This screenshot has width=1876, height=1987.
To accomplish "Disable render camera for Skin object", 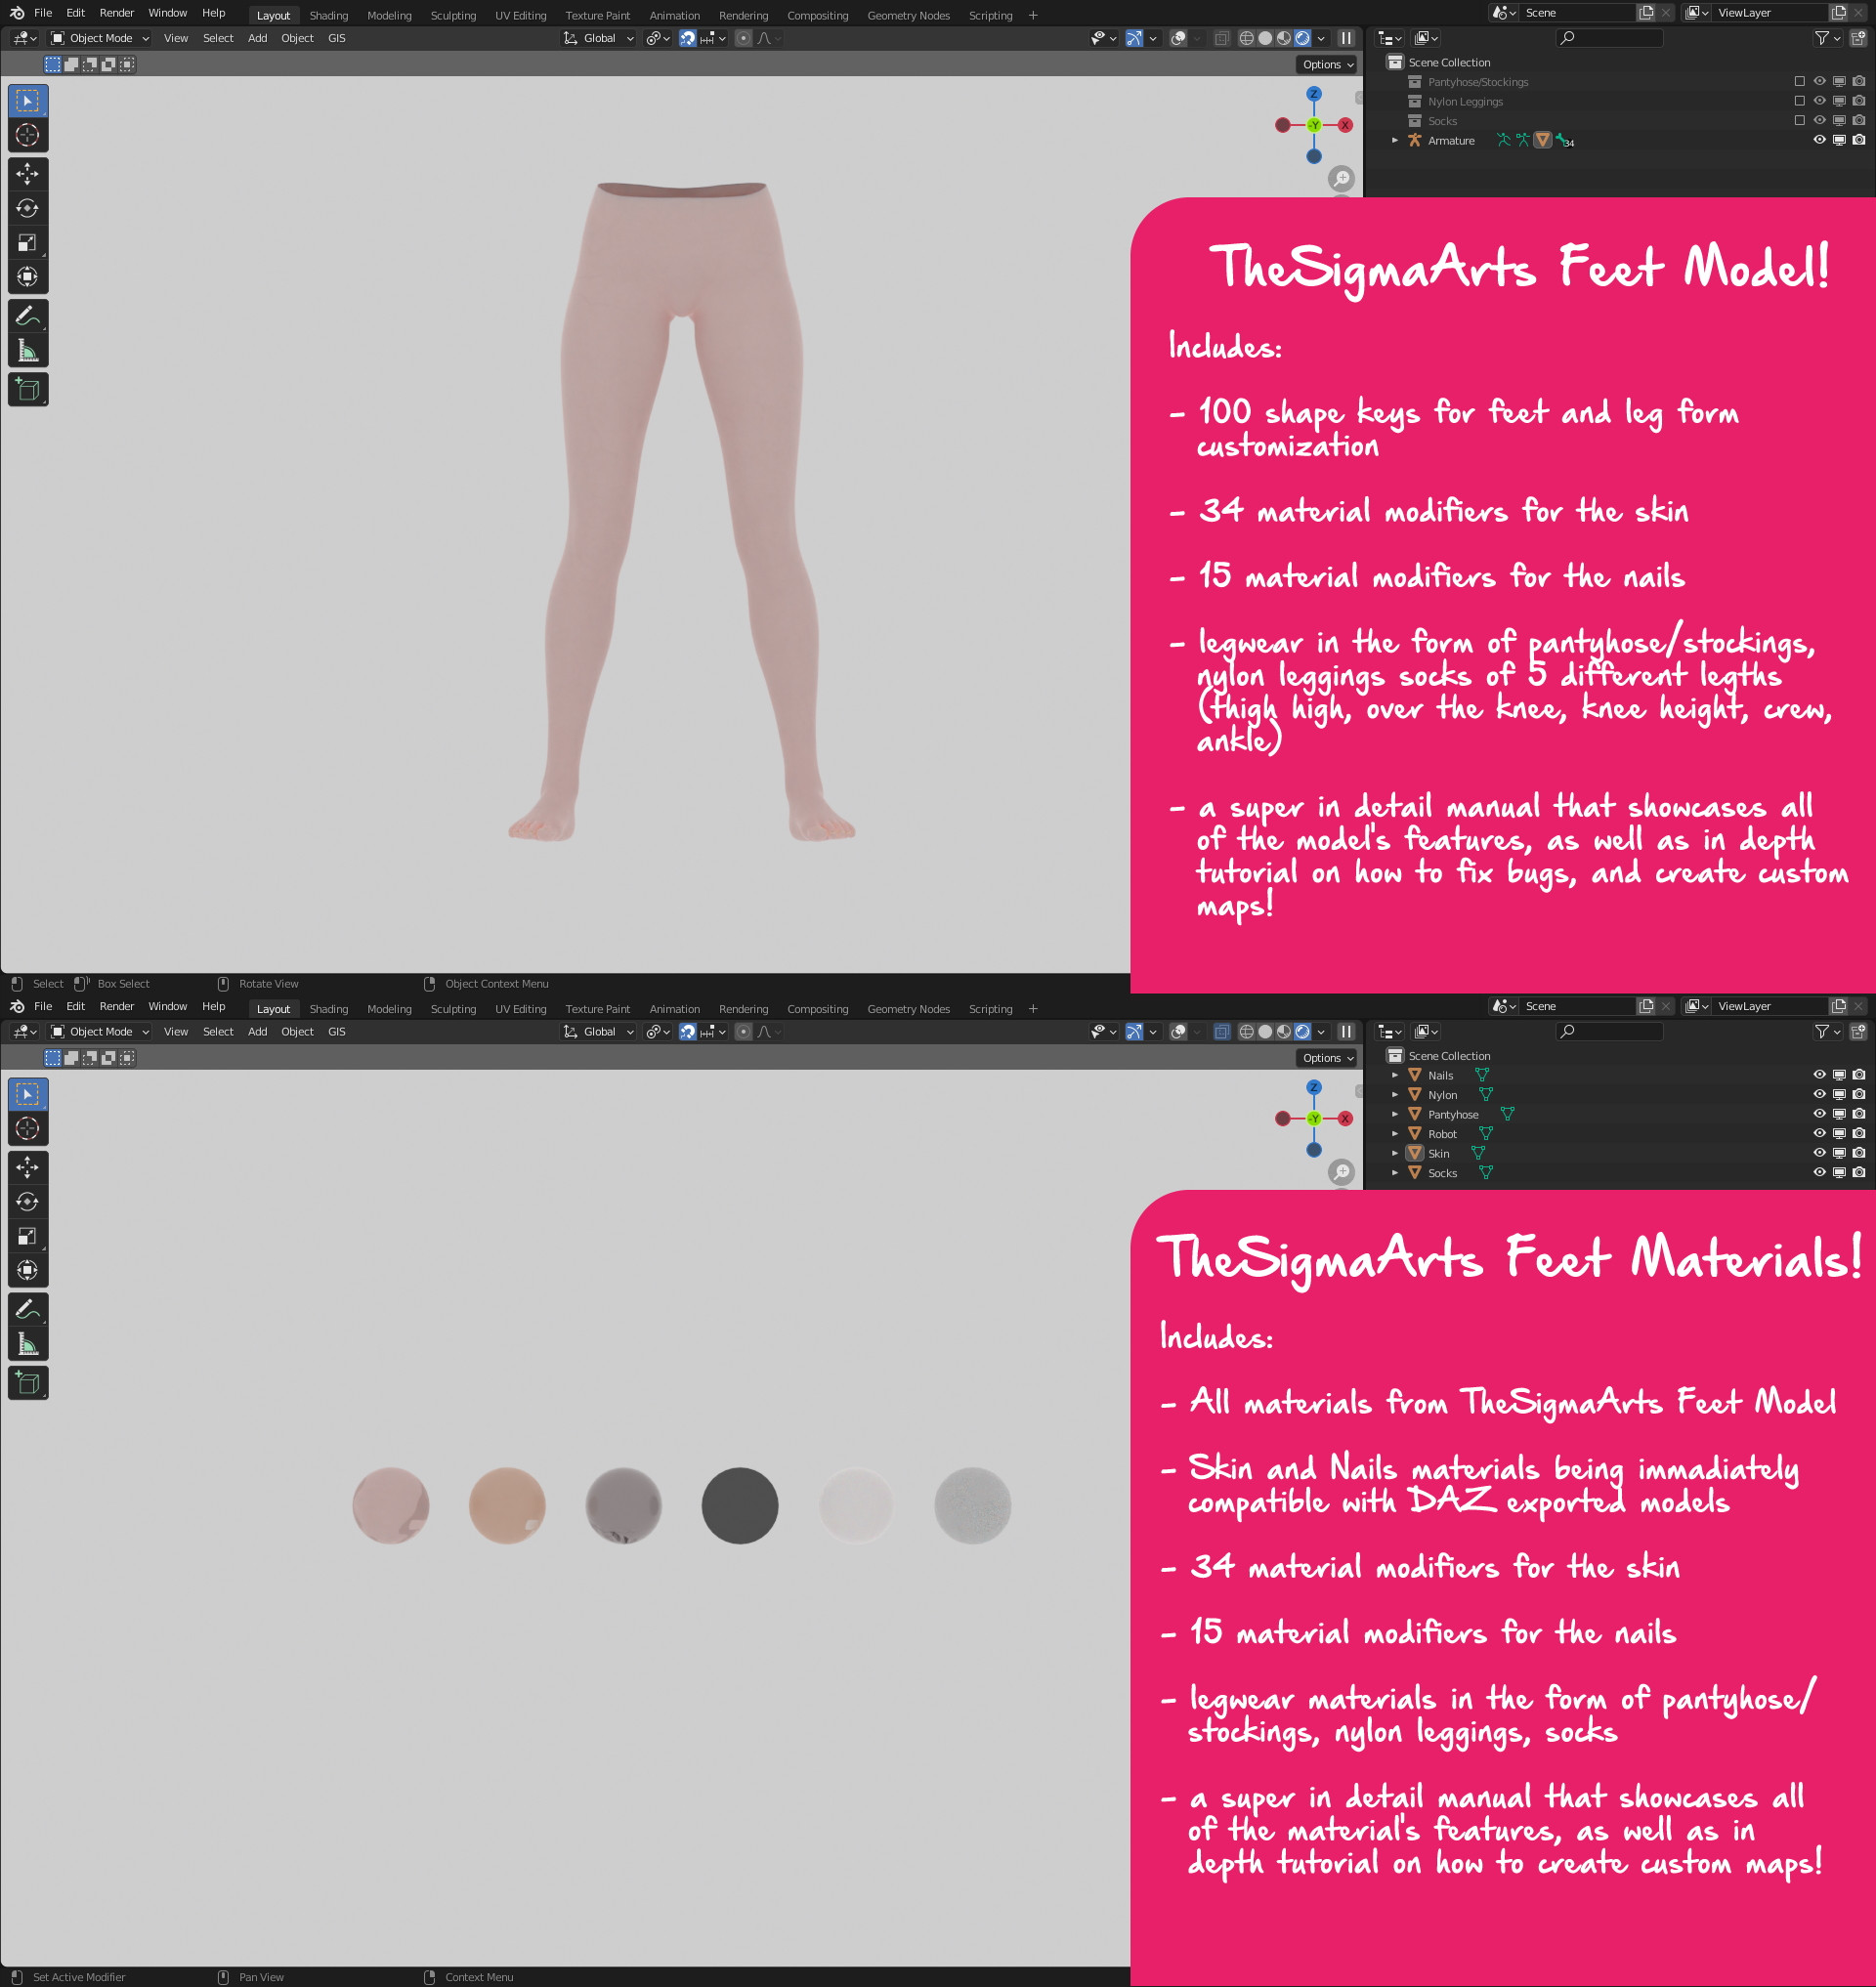I will [1859, 1153].
